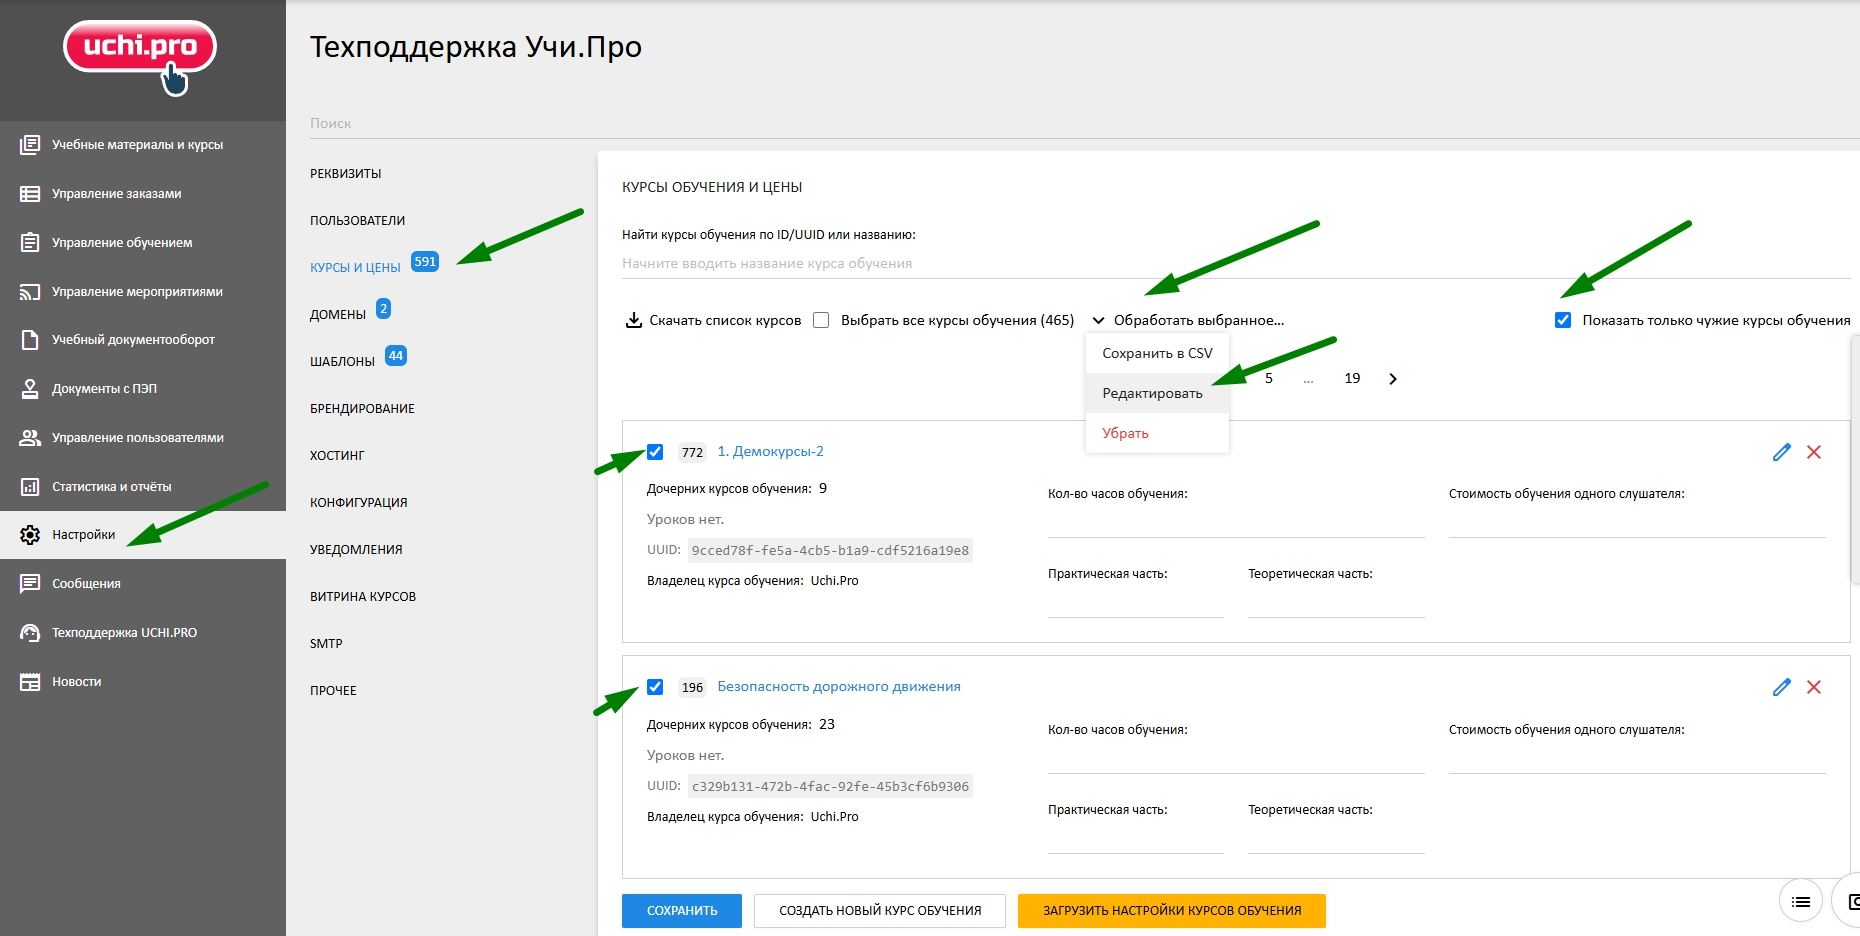
Task: Remove course 1. Демокурсы-2 with red X
Action: point(1814,452)
